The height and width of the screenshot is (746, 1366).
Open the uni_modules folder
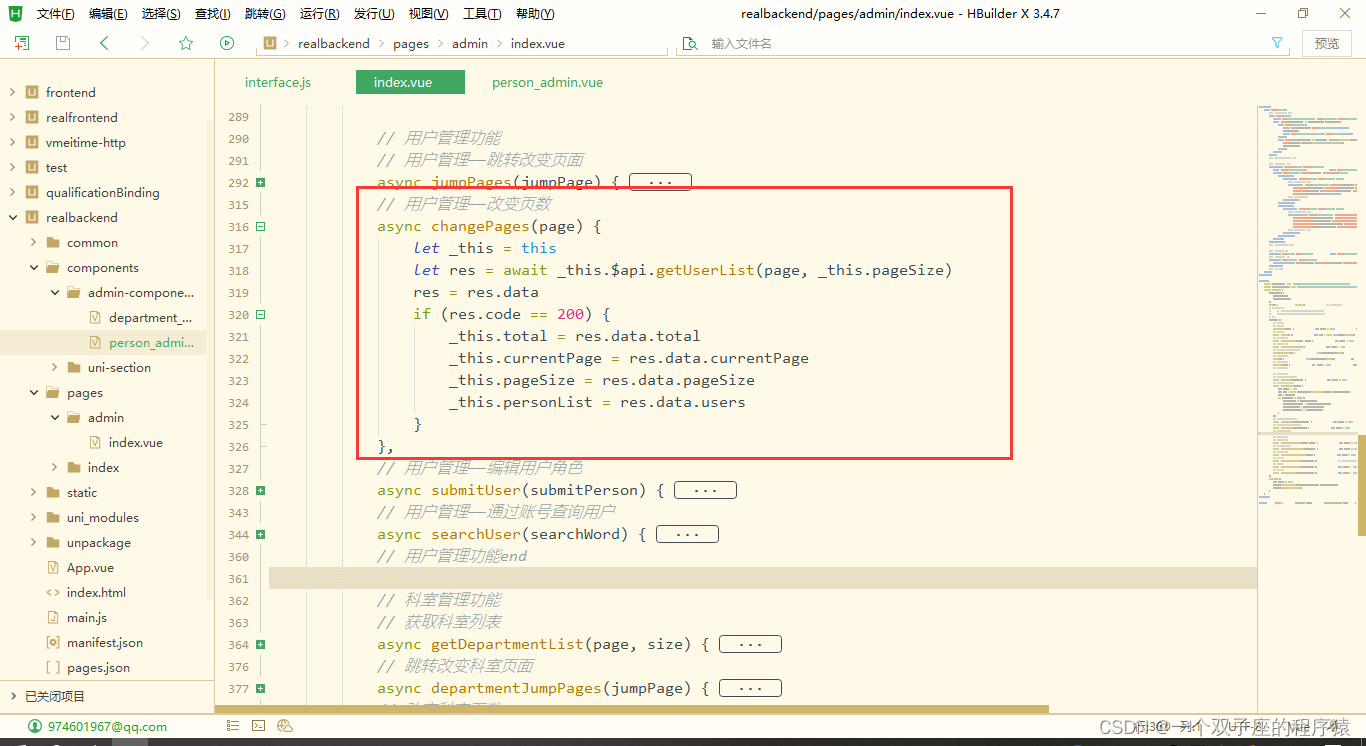(103, 517)
